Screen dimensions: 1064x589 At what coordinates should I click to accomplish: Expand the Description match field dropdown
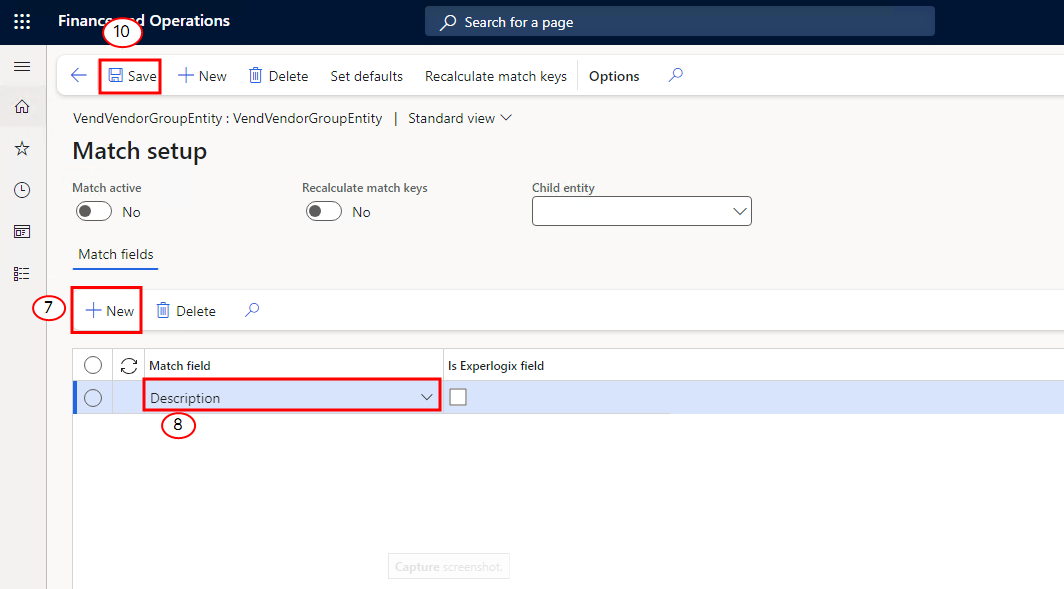pyautogui.click(x=426, y=398)
